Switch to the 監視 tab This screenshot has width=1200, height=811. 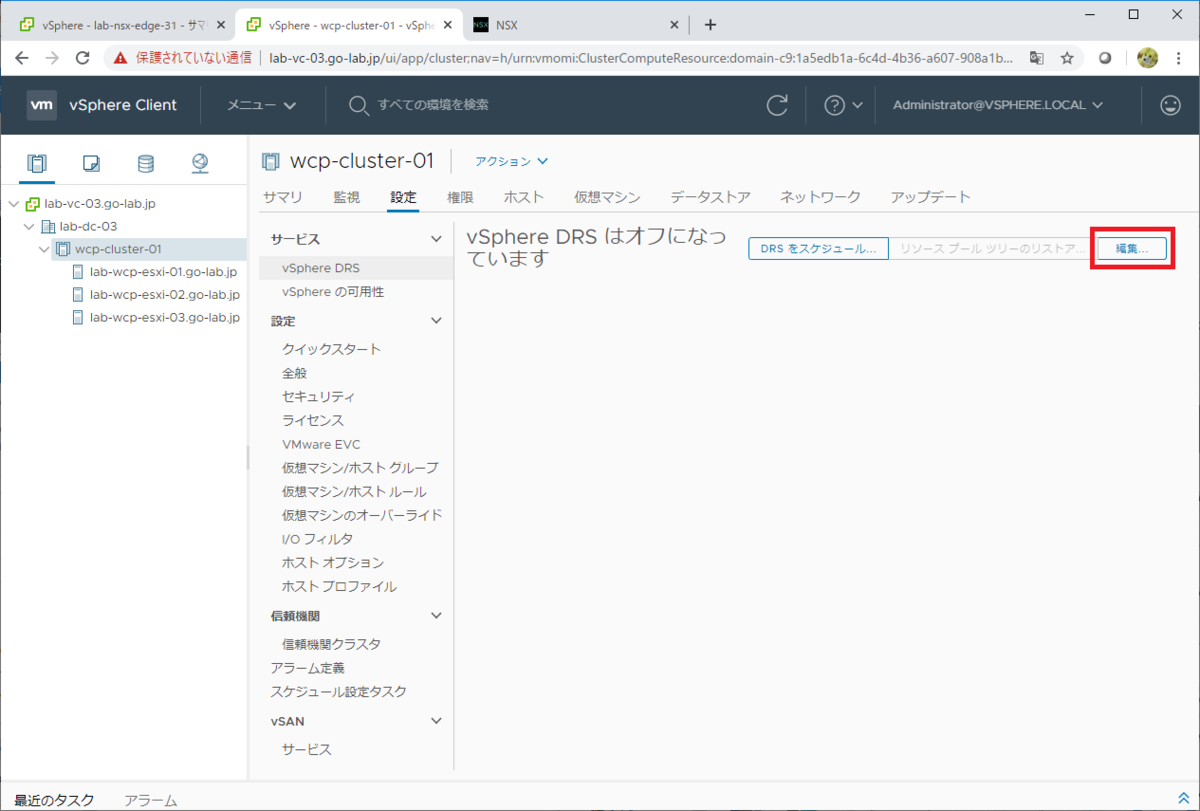(x=347, y=197)
